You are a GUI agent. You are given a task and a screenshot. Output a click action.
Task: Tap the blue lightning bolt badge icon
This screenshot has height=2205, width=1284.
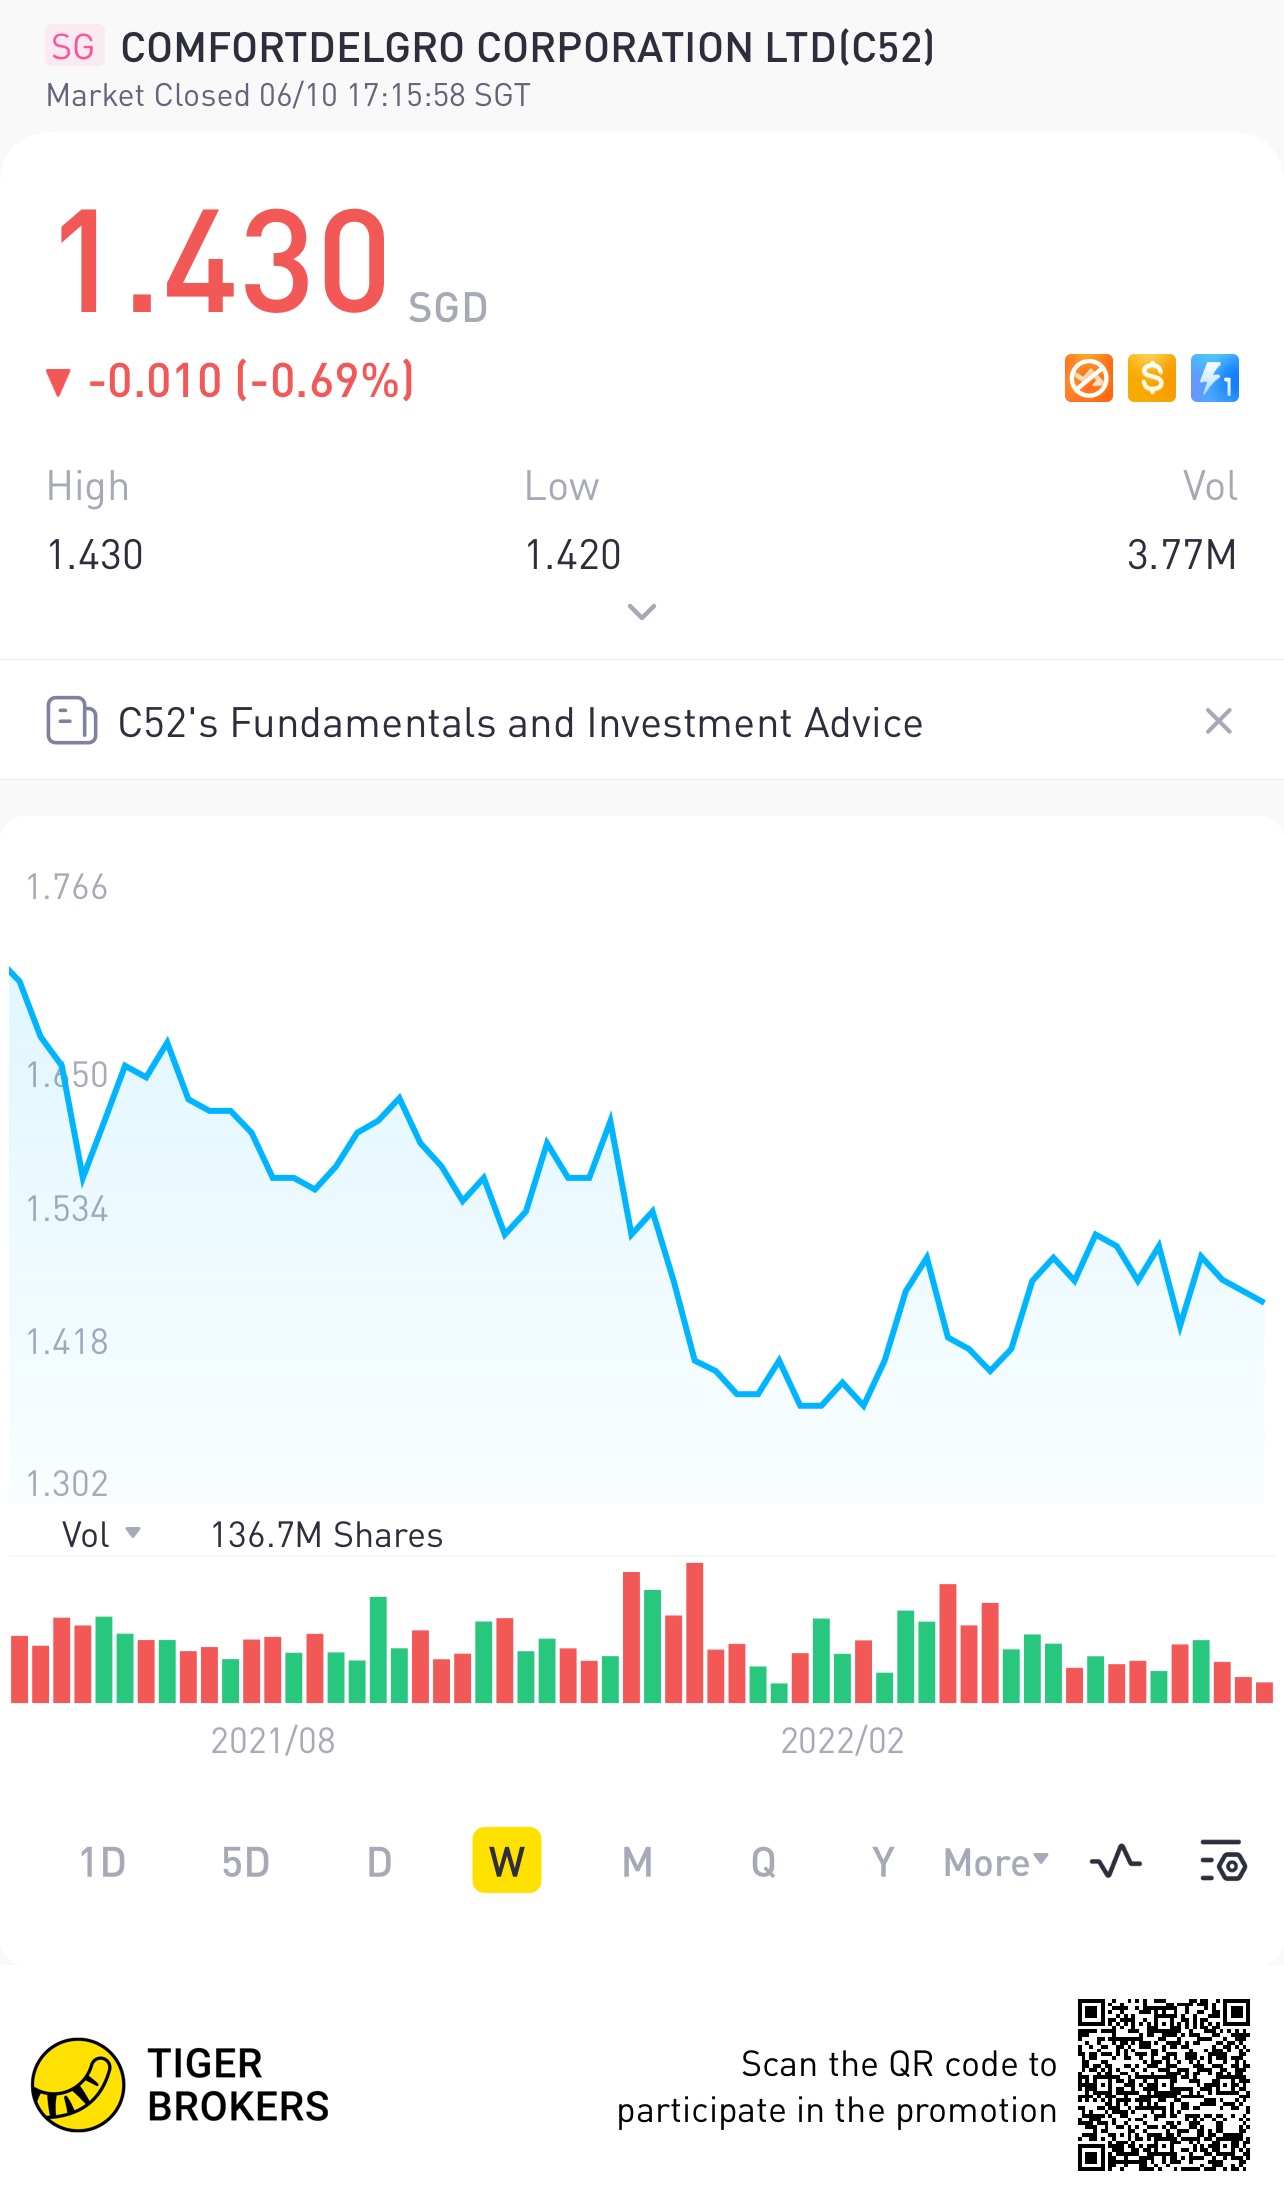coord(1214,379)
